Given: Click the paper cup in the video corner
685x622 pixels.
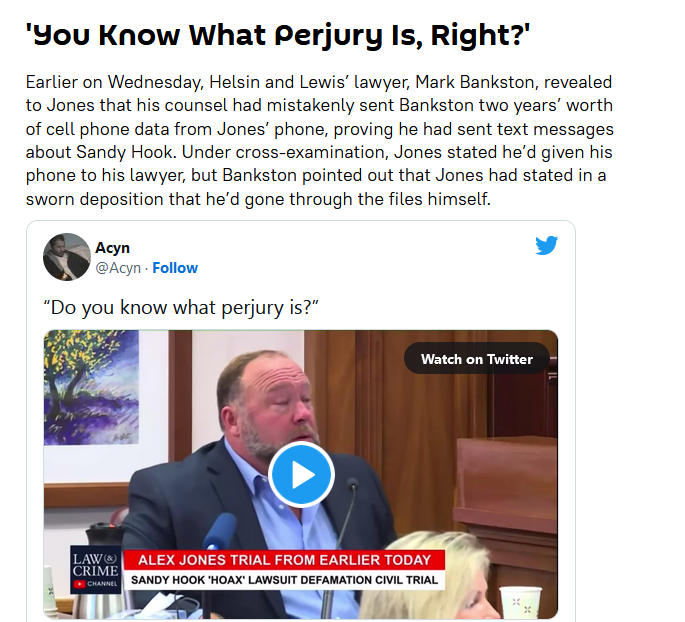Looking at the screenshot, I should [x=520, y=603].
